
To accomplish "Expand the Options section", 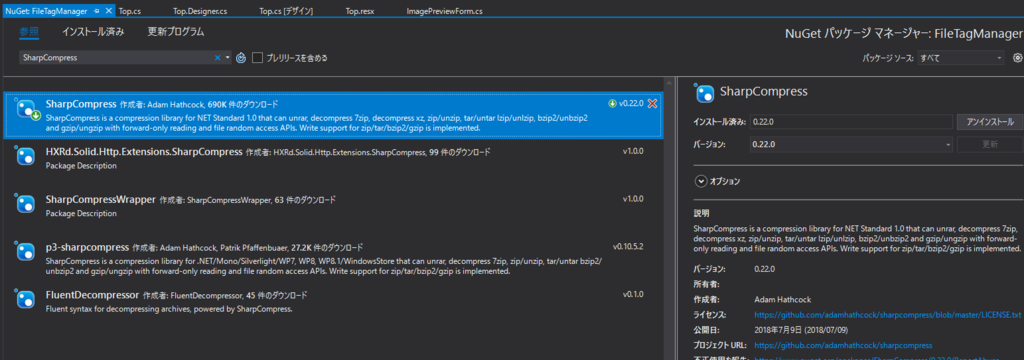I will (701, 181).
